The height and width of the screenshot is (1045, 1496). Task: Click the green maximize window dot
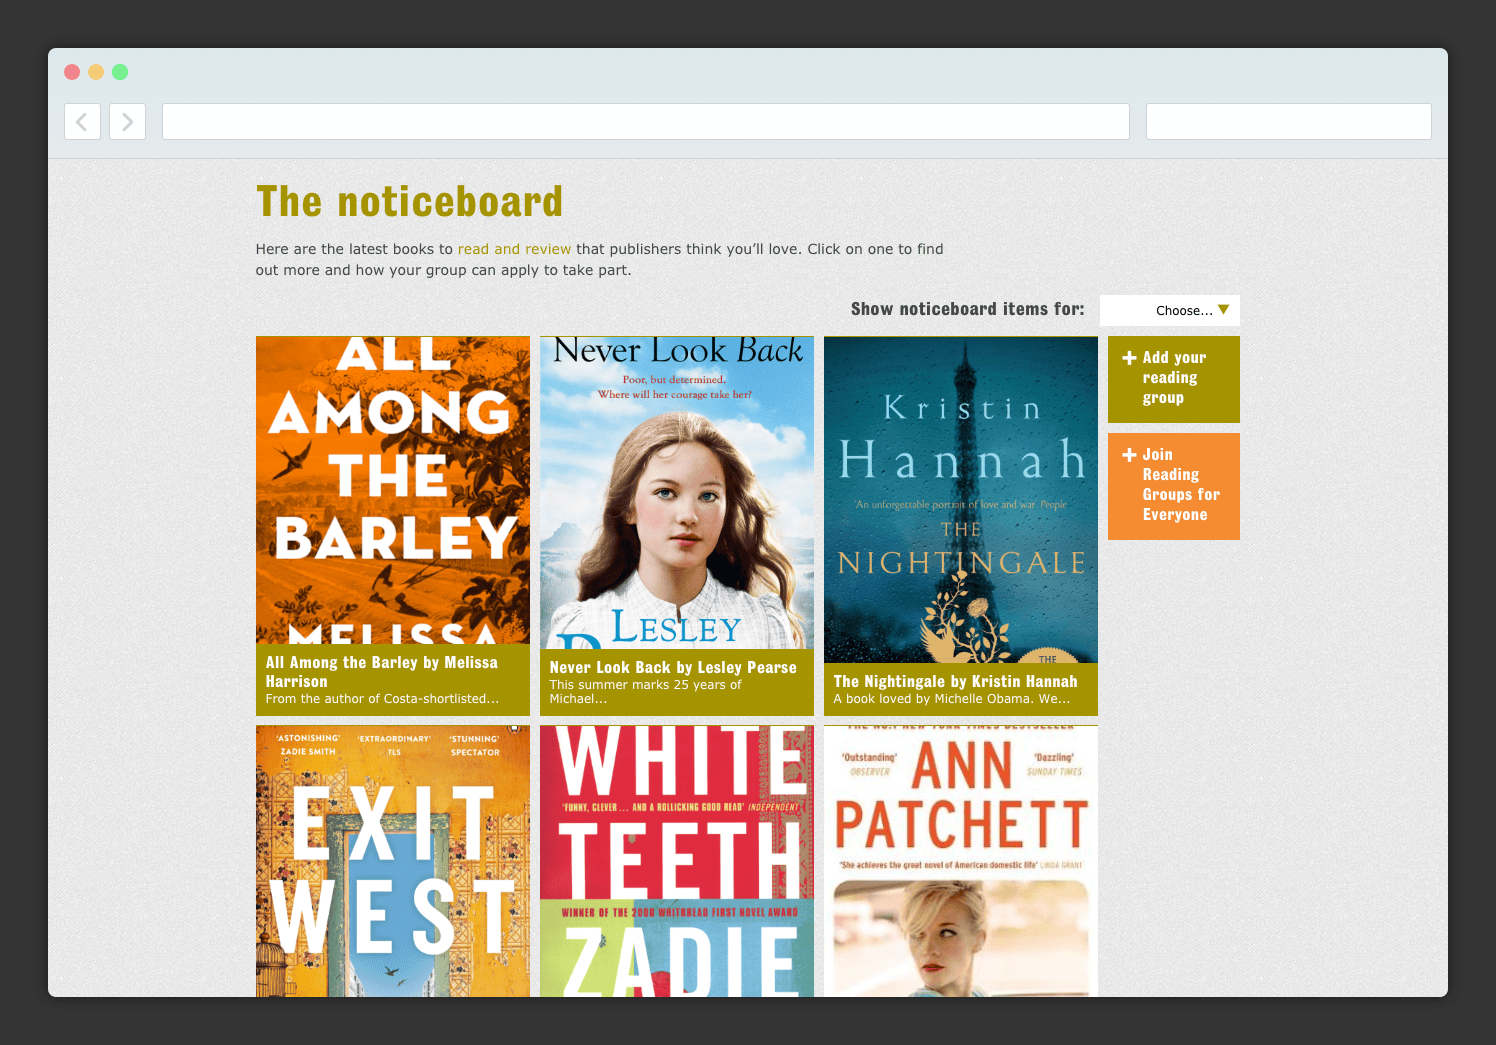[120, 72]
